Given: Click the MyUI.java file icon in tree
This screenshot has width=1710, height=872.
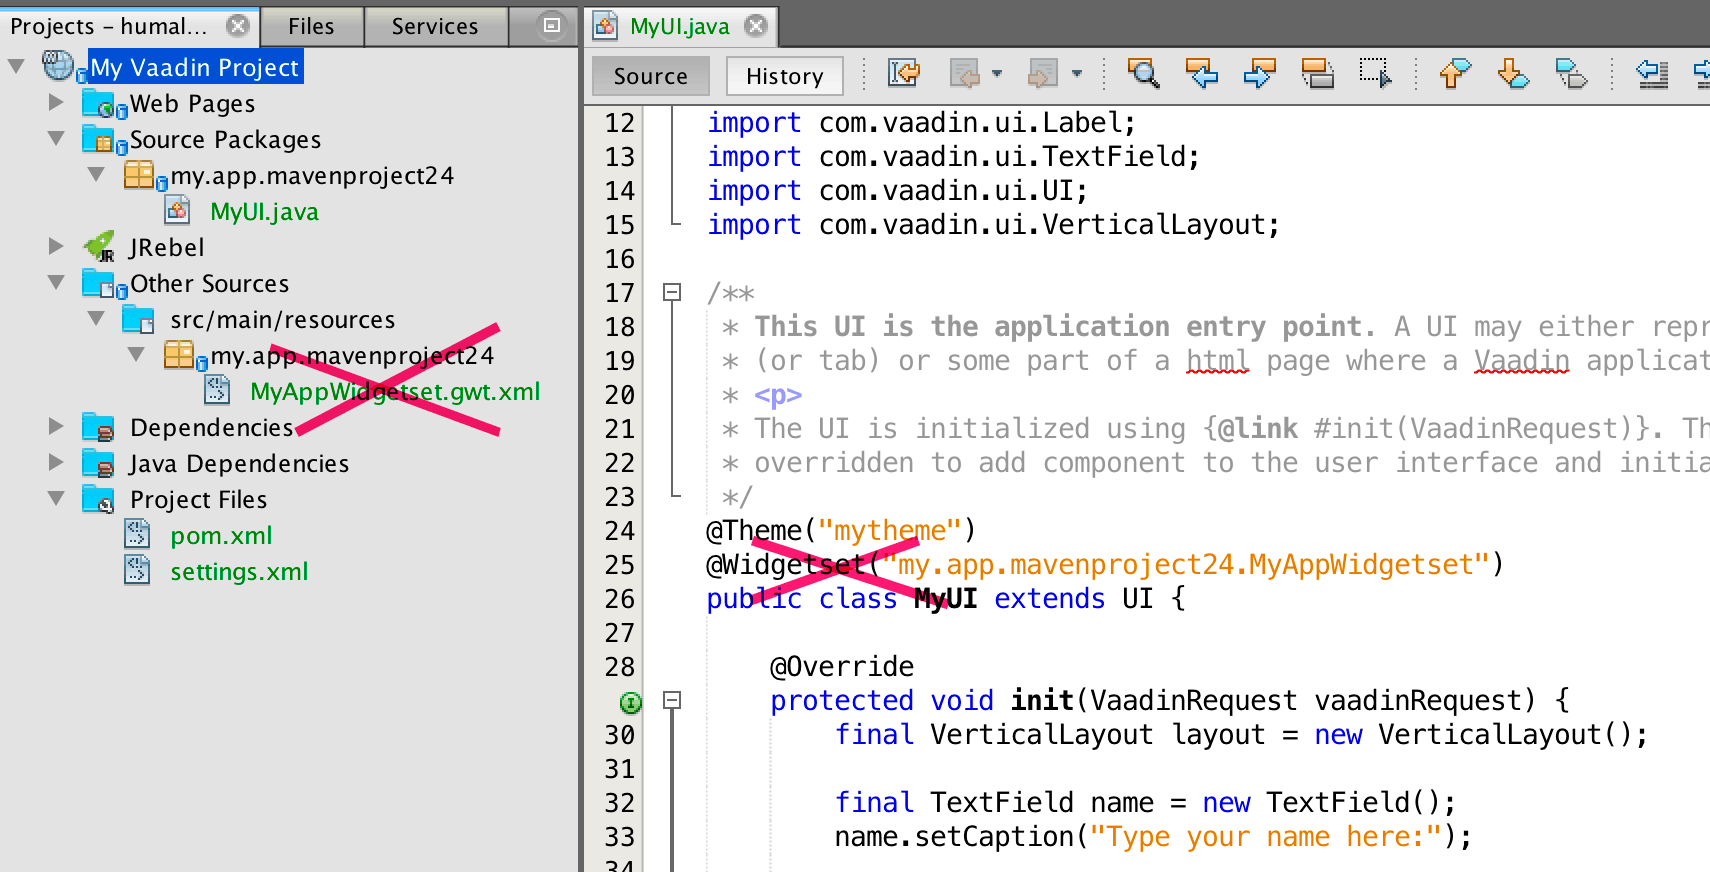Looking at the screenshot, I should pyautogui.click(x=177, y=210).
